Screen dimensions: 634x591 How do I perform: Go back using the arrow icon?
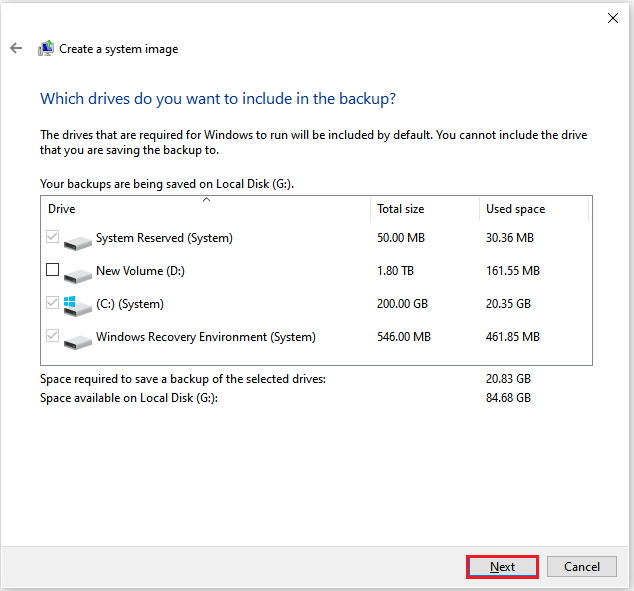click(x=16, y=48)
